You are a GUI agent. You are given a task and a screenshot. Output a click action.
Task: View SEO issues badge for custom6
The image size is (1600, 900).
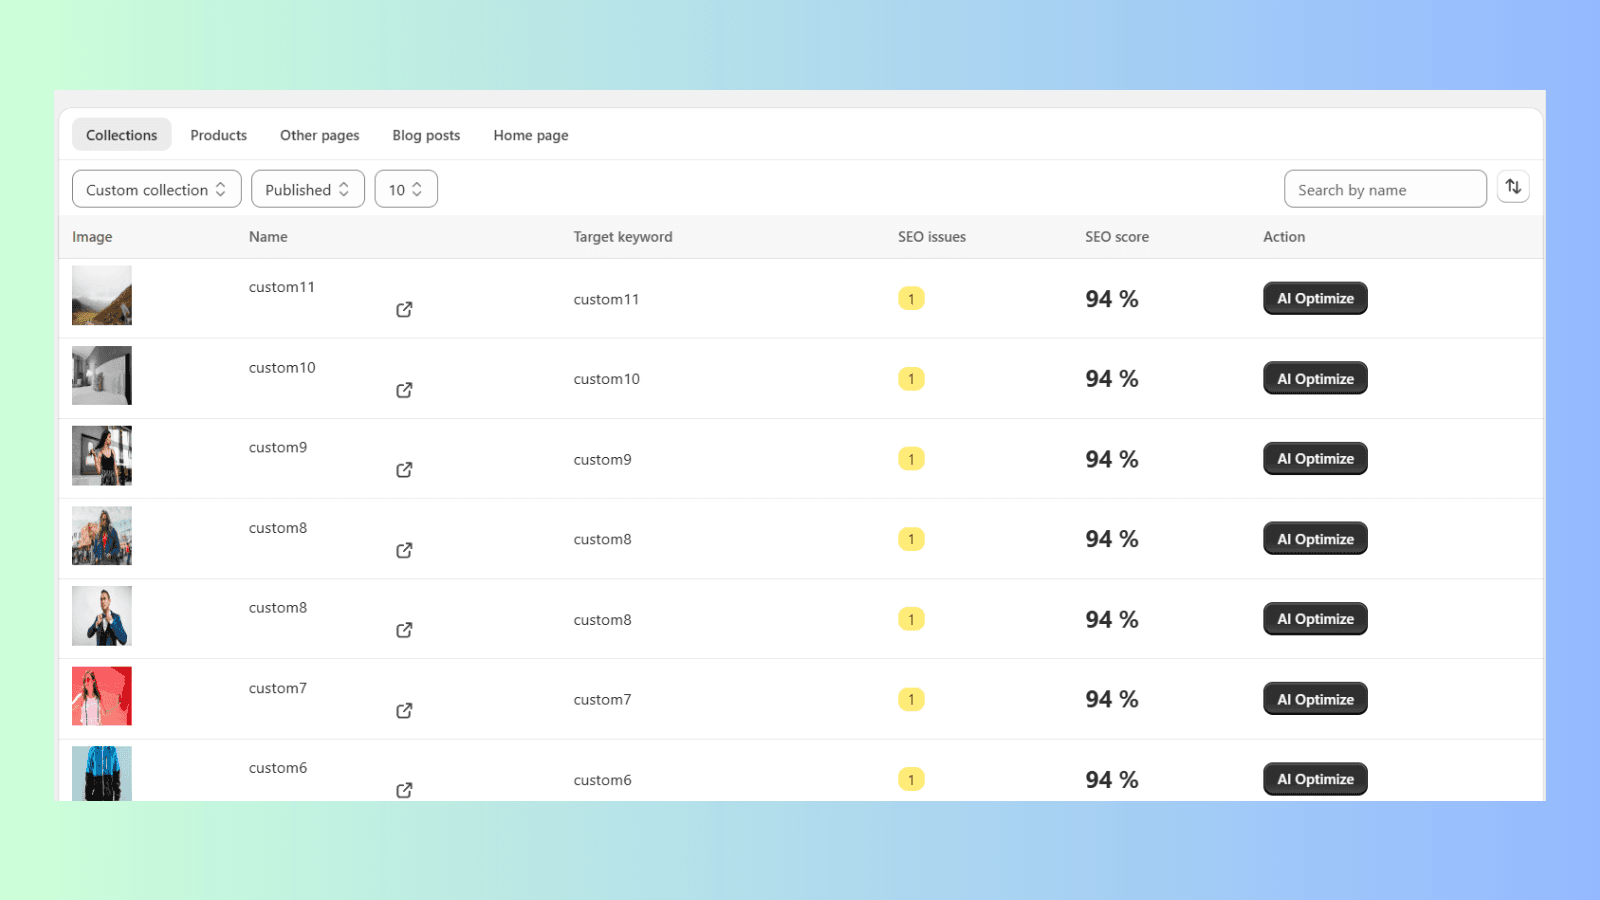point(911,779)
